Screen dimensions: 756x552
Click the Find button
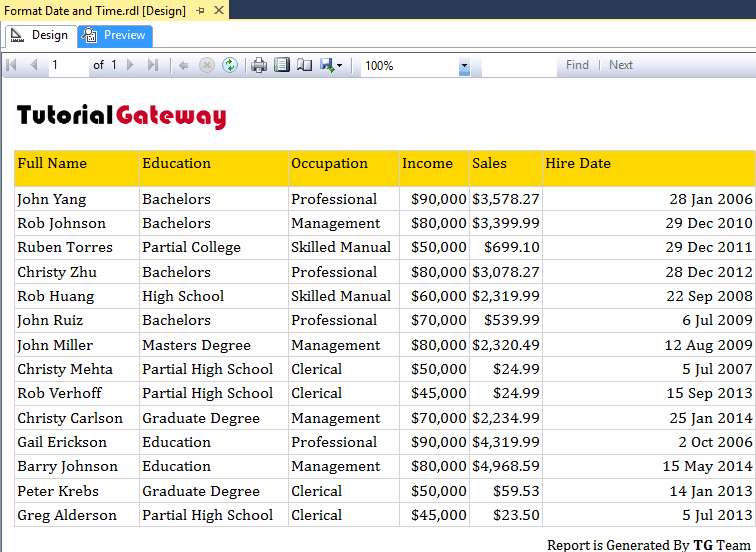click(x=577, y=65)
